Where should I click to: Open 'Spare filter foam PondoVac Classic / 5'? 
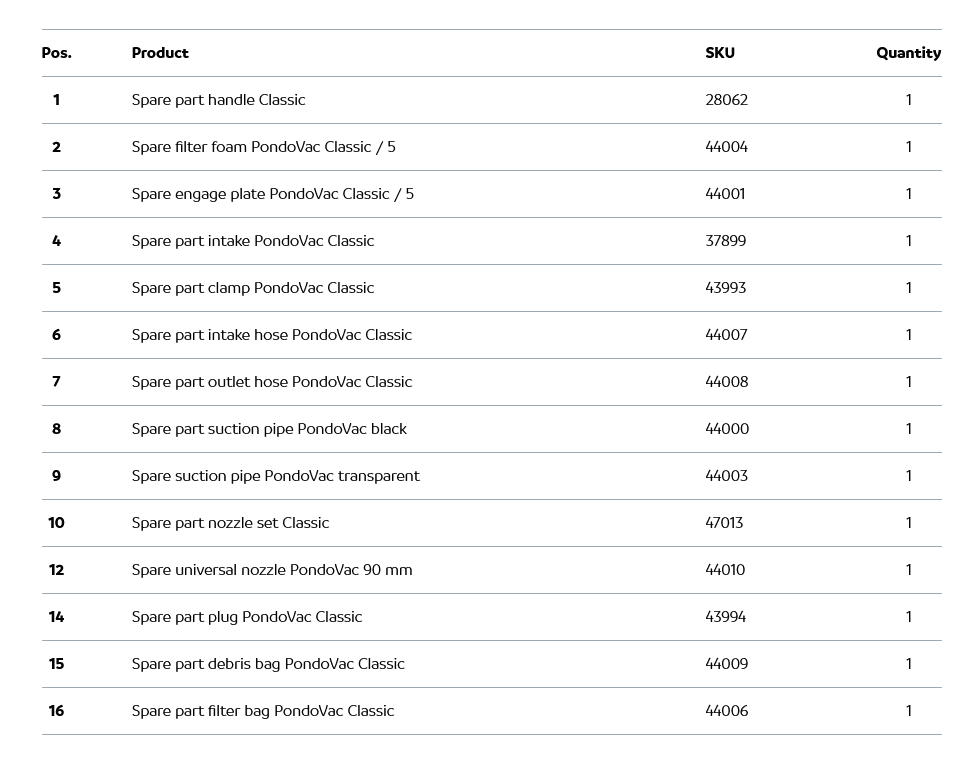pos(263,147)
